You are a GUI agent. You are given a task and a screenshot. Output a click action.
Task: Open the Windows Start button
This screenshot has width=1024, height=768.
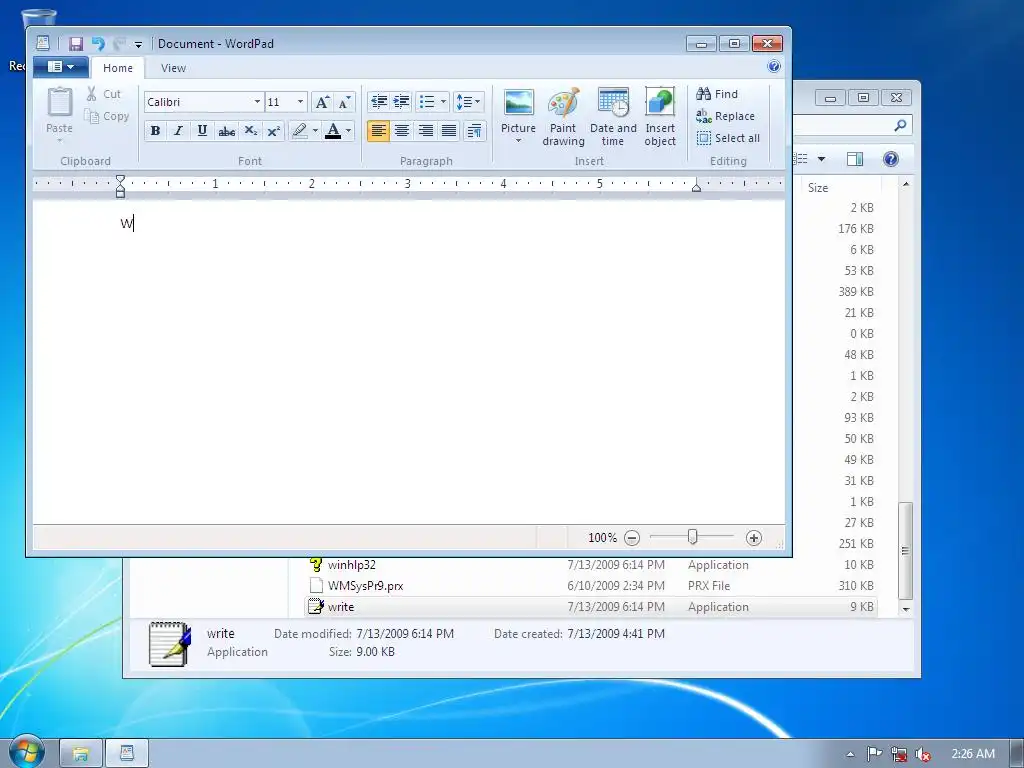(26, 752)
